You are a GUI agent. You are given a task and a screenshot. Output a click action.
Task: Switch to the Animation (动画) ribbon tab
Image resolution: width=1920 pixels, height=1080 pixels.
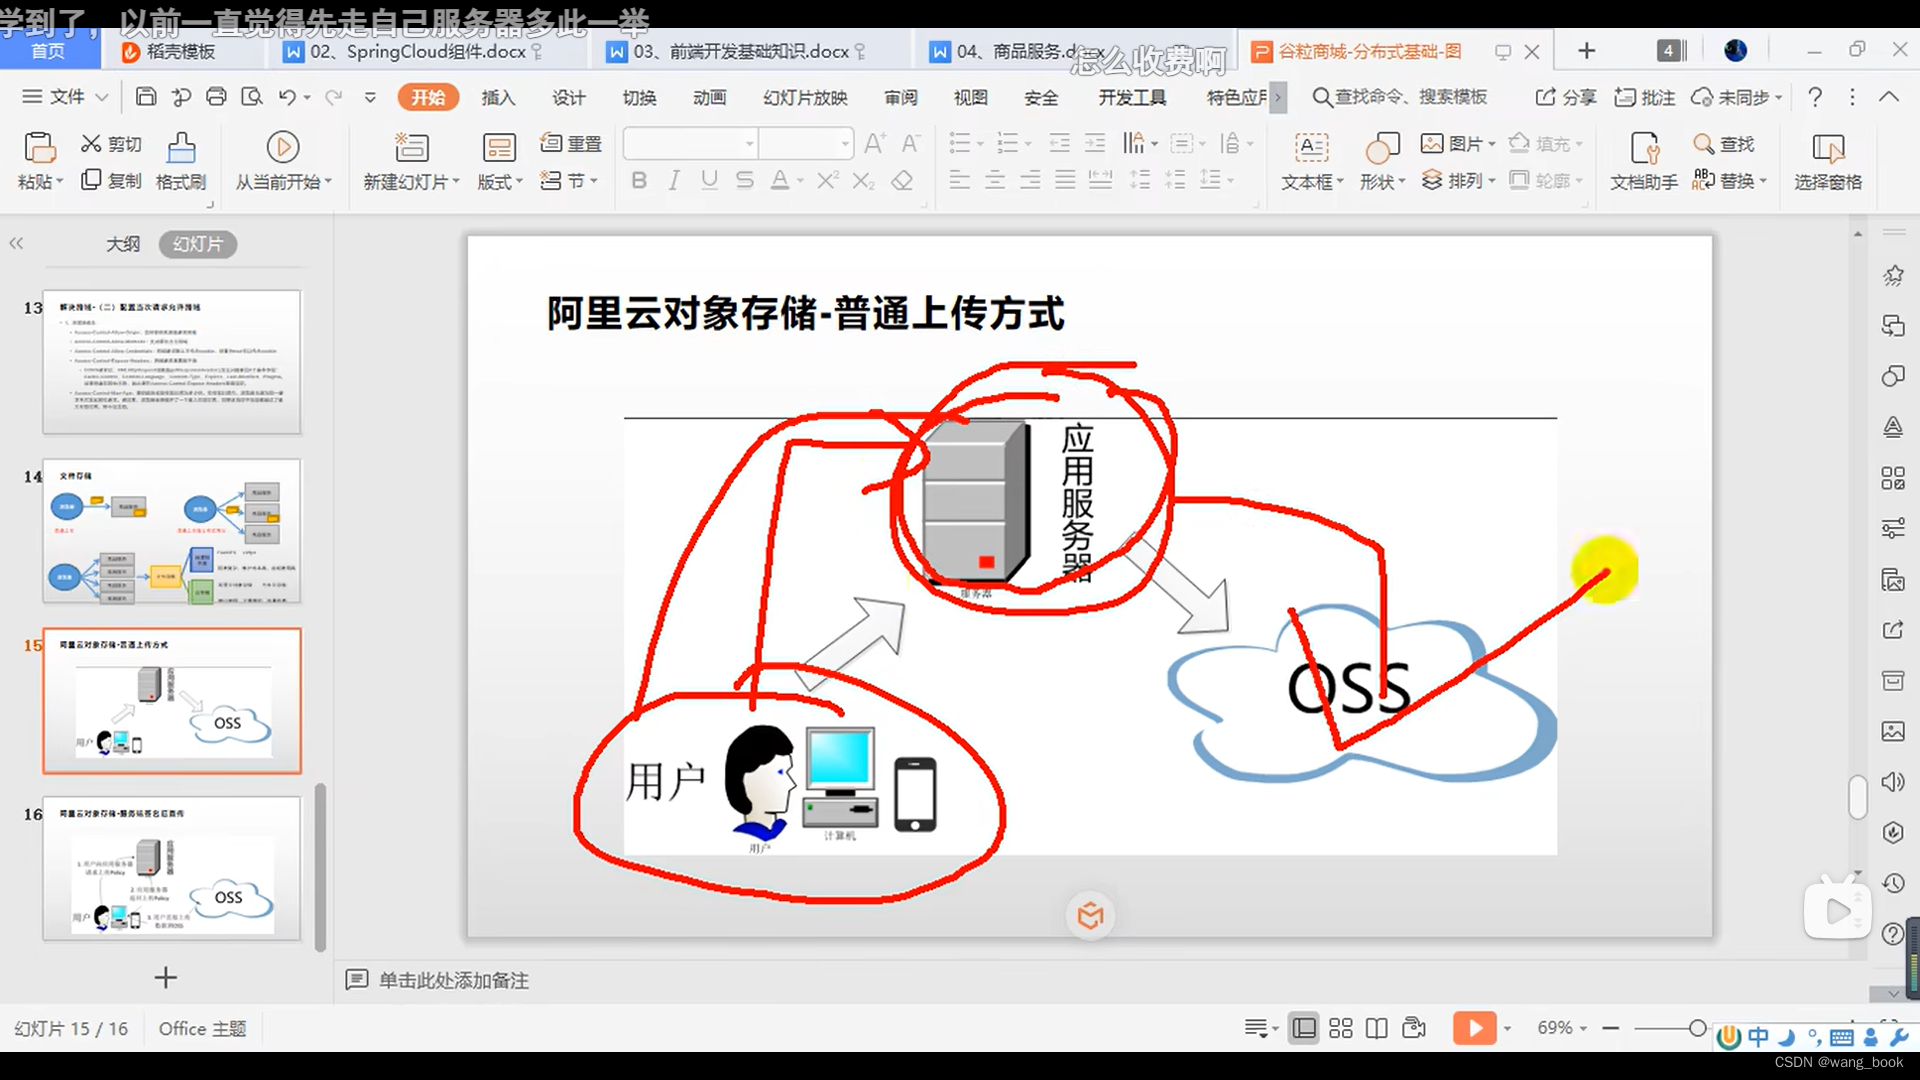pyautogui.click(x=709, y=97)
